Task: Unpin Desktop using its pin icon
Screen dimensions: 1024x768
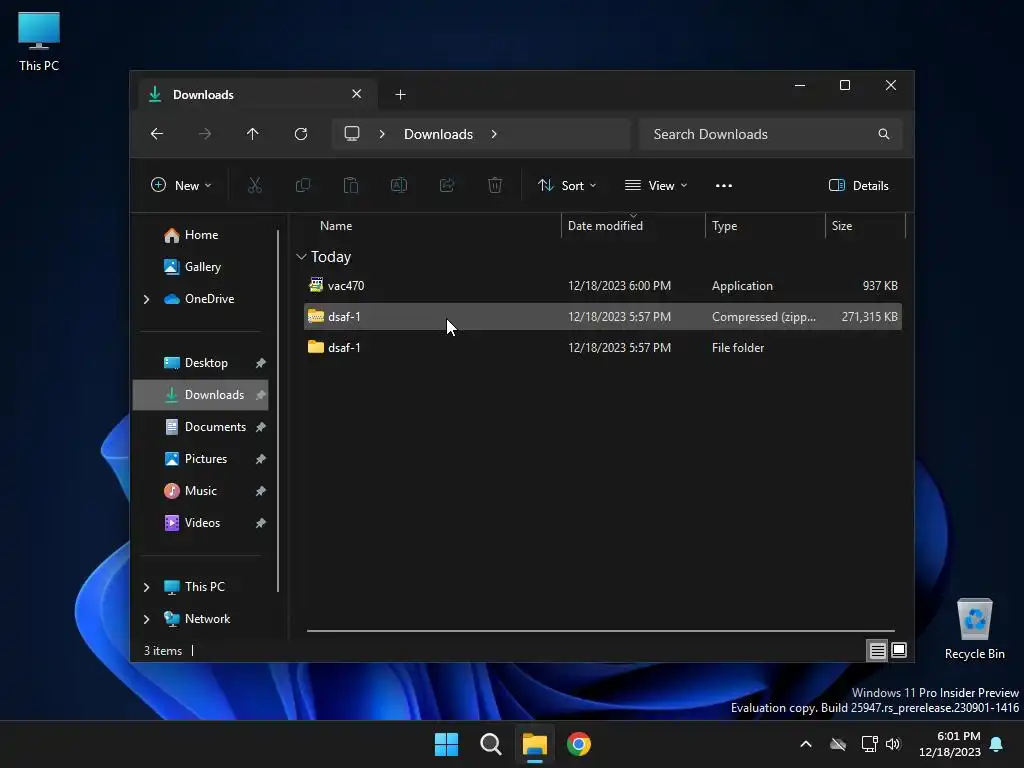Action: point(261,363)
